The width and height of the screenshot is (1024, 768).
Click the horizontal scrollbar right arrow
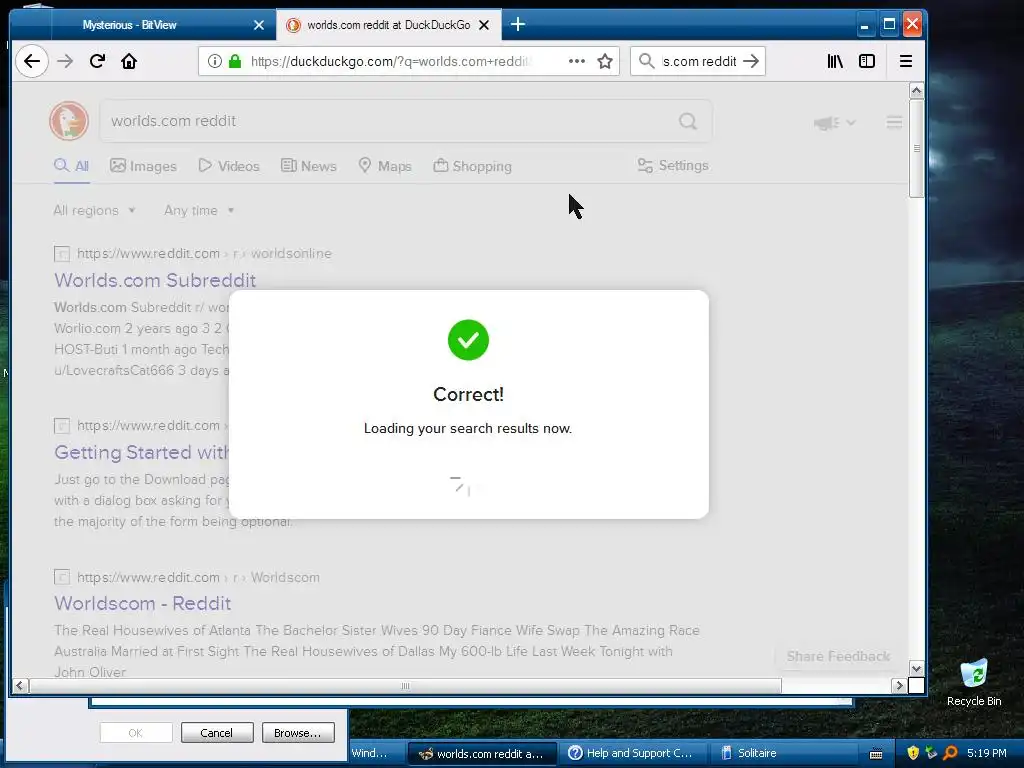coord(899,685)
